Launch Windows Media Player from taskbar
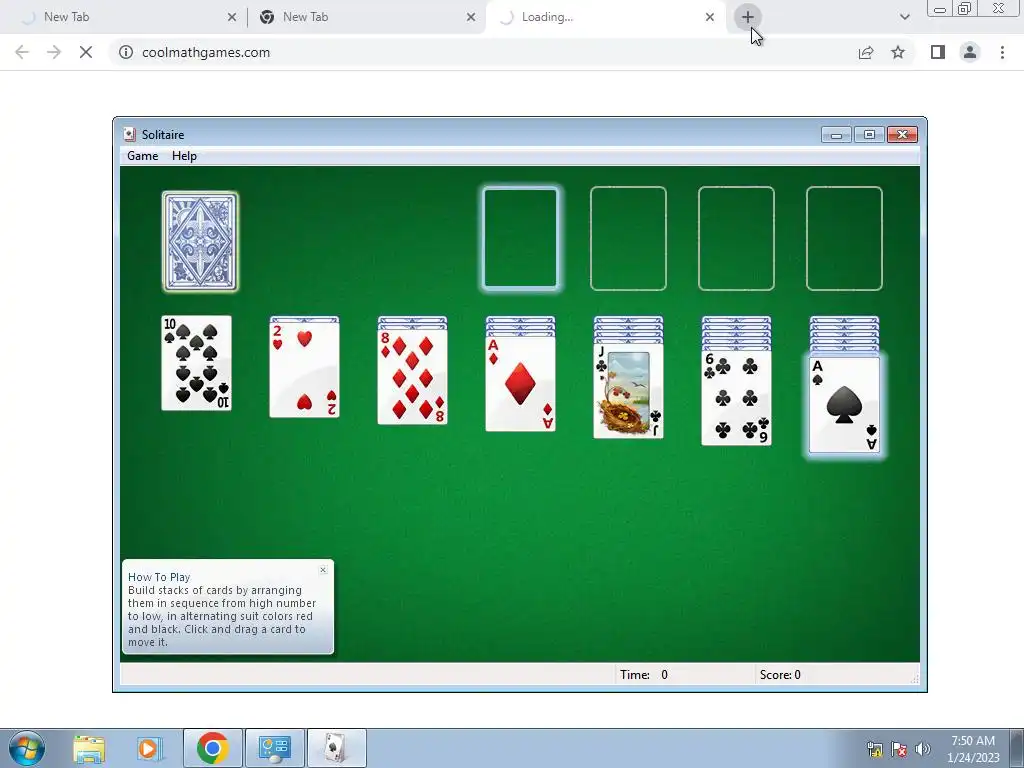1024x768 pixels. [x=150, y=748]
